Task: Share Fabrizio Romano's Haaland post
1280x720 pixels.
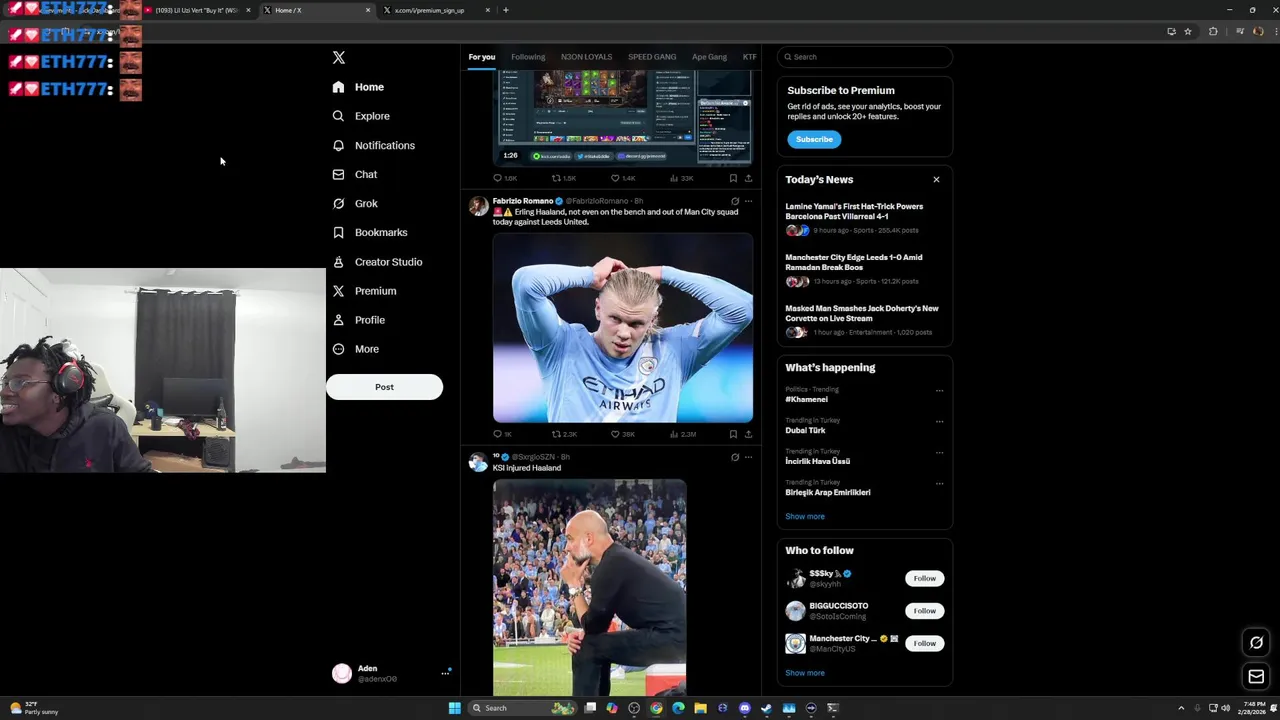Action: click(x=748, y=434)
